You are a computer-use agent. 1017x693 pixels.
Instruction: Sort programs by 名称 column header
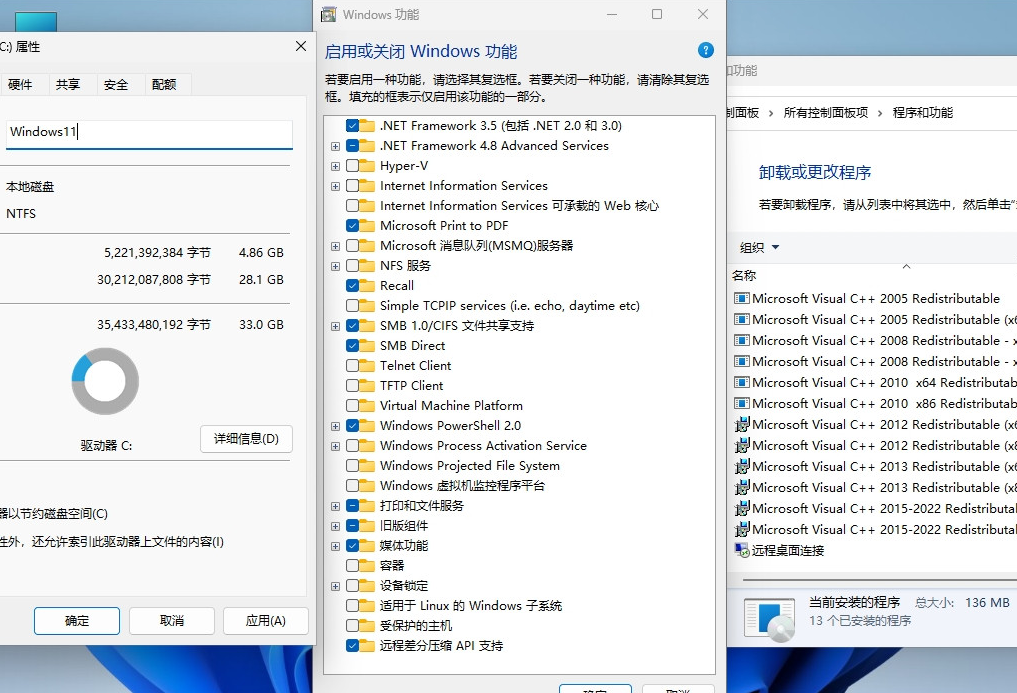(x=744, y=275)
